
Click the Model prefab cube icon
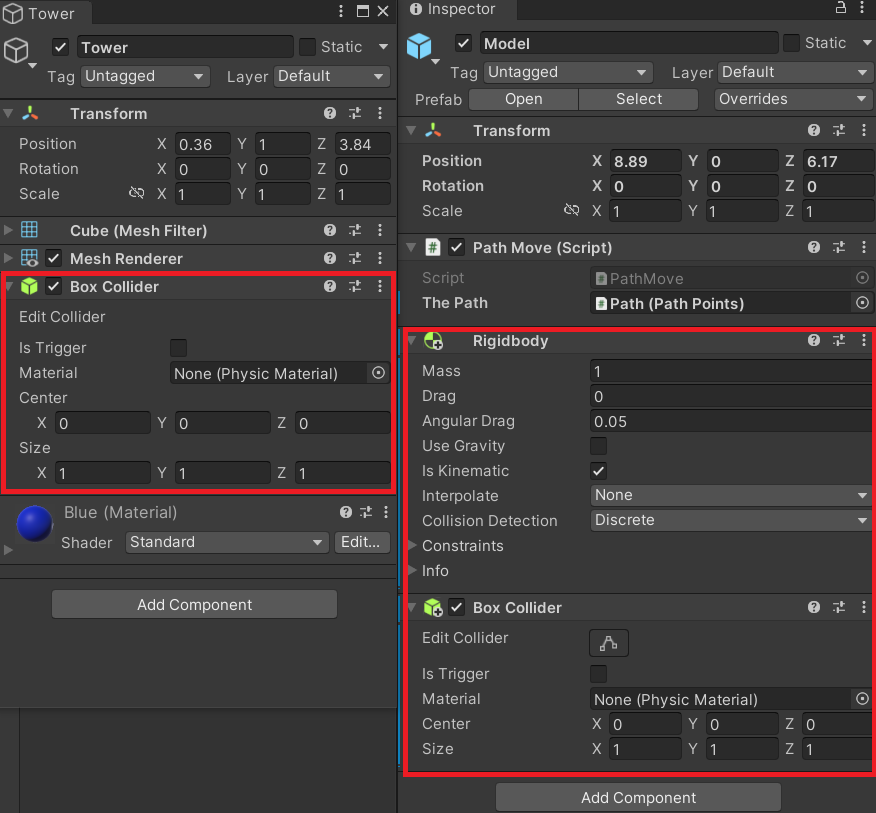(x=419, y=46)
